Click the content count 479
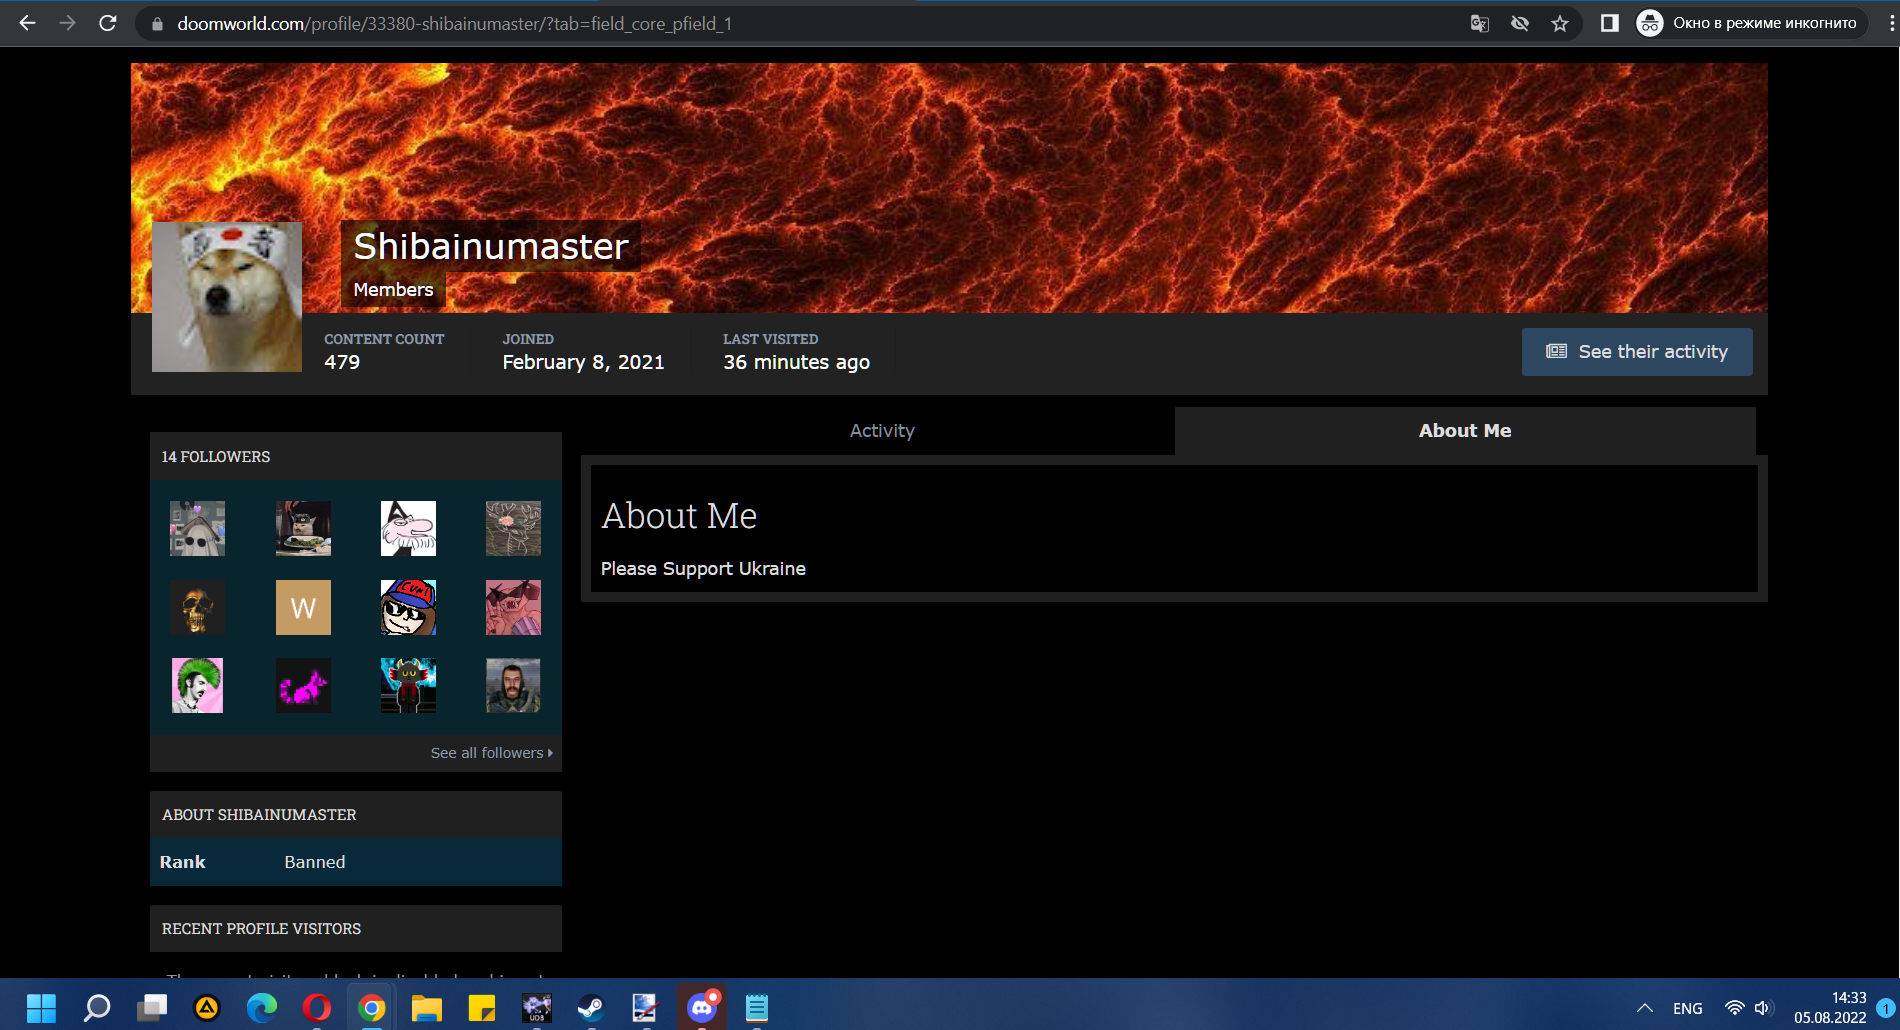 coord(342,363)
